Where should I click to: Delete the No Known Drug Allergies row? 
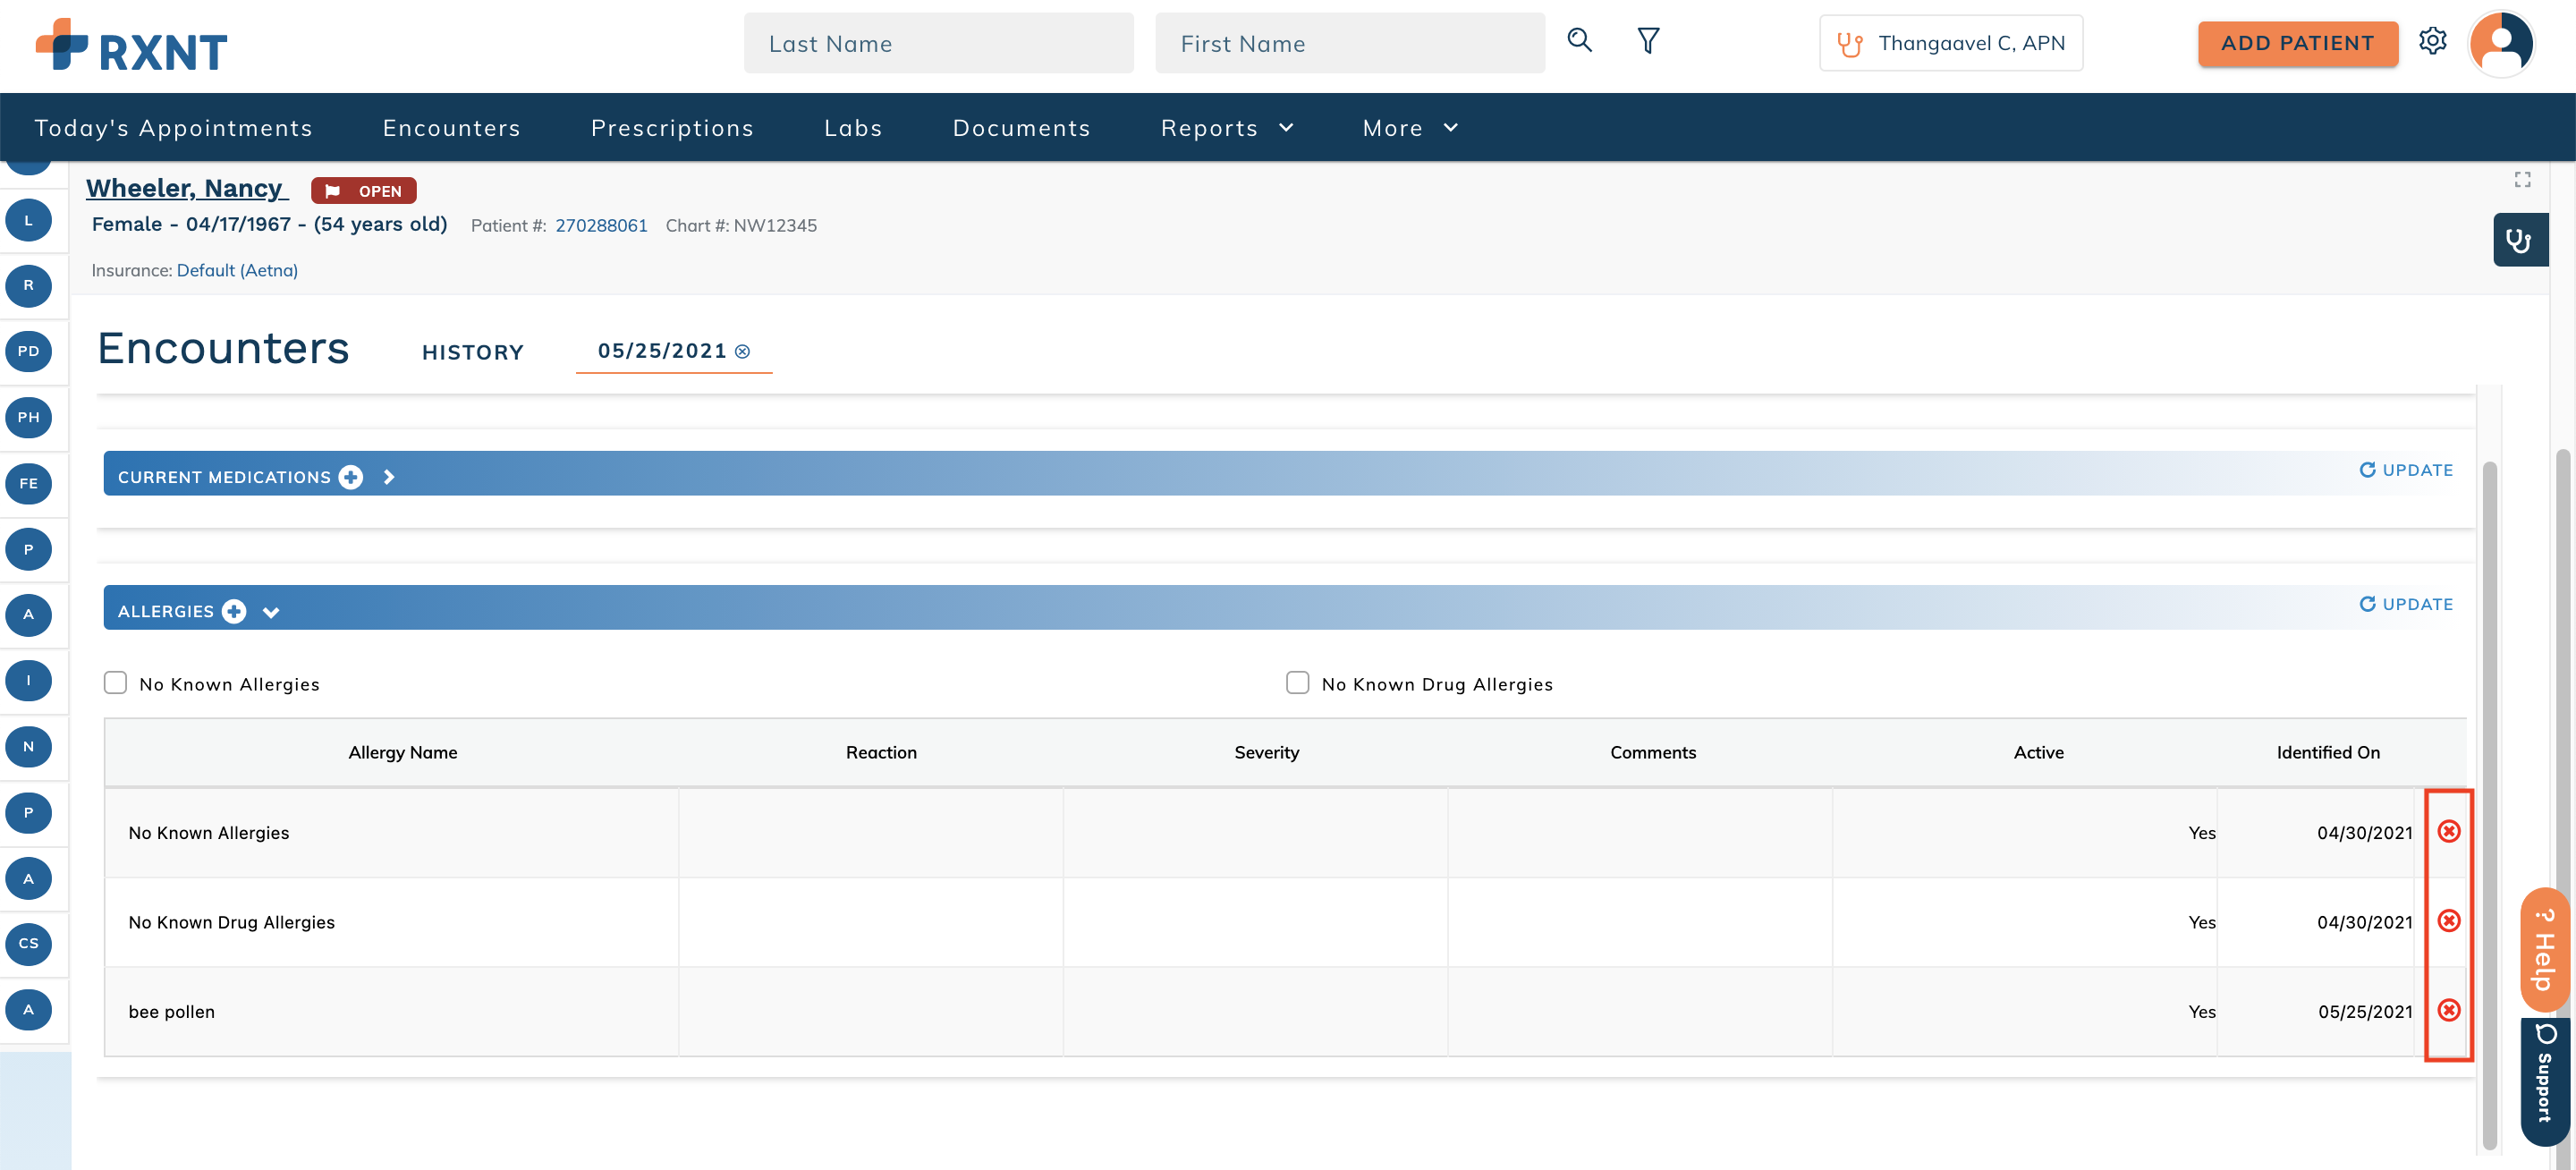pos(2448,920)
